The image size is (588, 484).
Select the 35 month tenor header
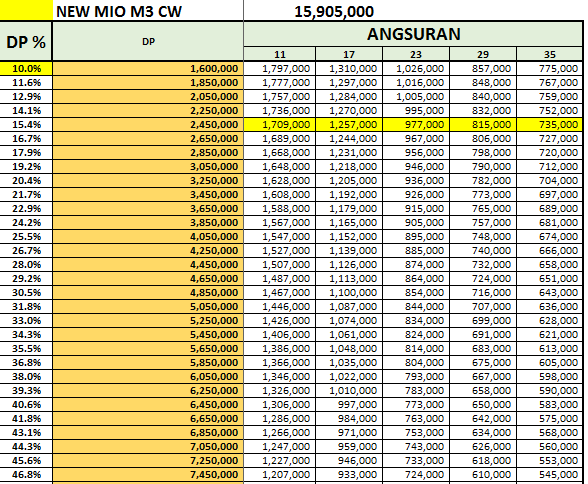(x=550, y=54)
